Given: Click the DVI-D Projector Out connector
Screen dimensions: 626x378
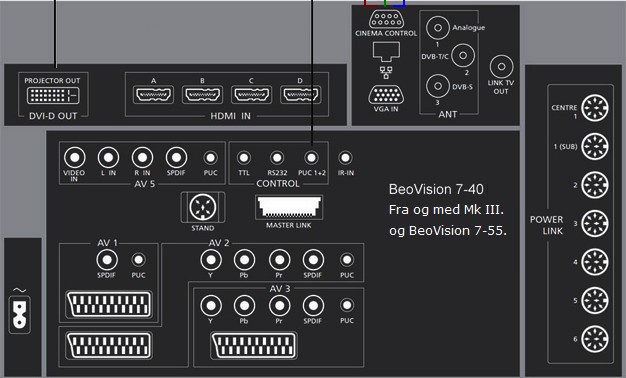Looking at the screenshot, I should (53, 96).
